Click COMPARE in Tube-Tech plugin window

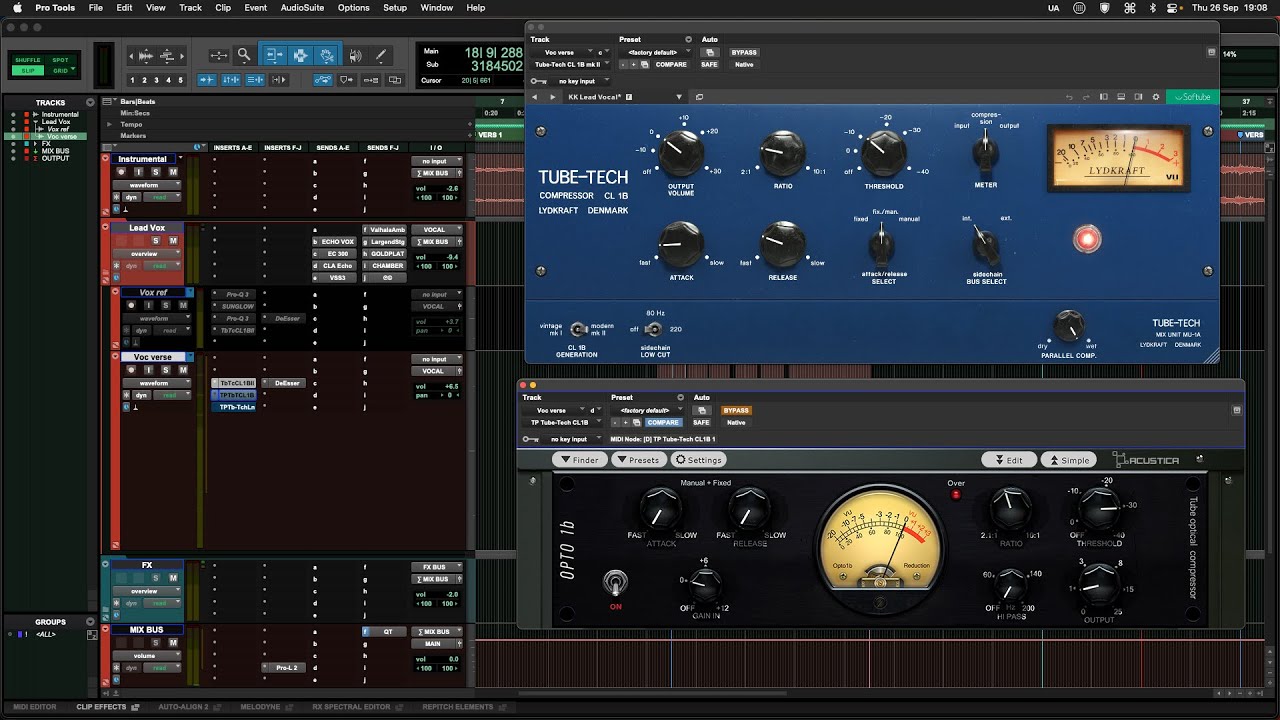(671, 64)
